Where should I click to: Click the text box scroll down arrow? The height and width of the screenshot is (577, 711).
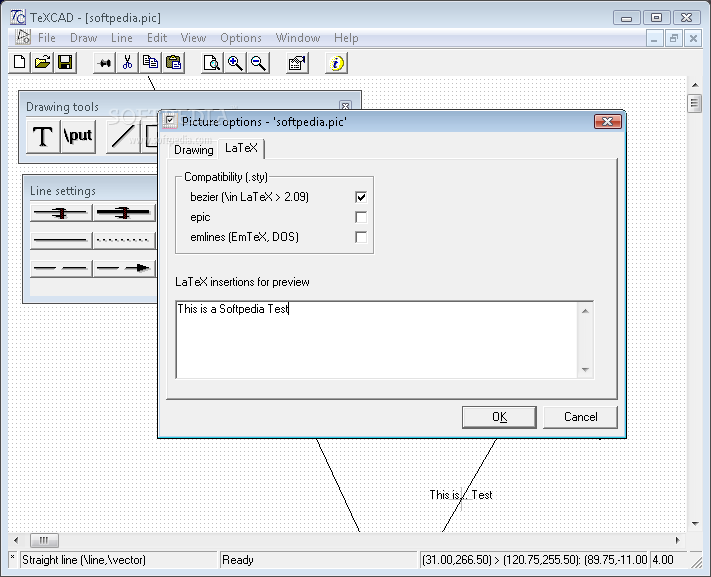click(585, 369)
